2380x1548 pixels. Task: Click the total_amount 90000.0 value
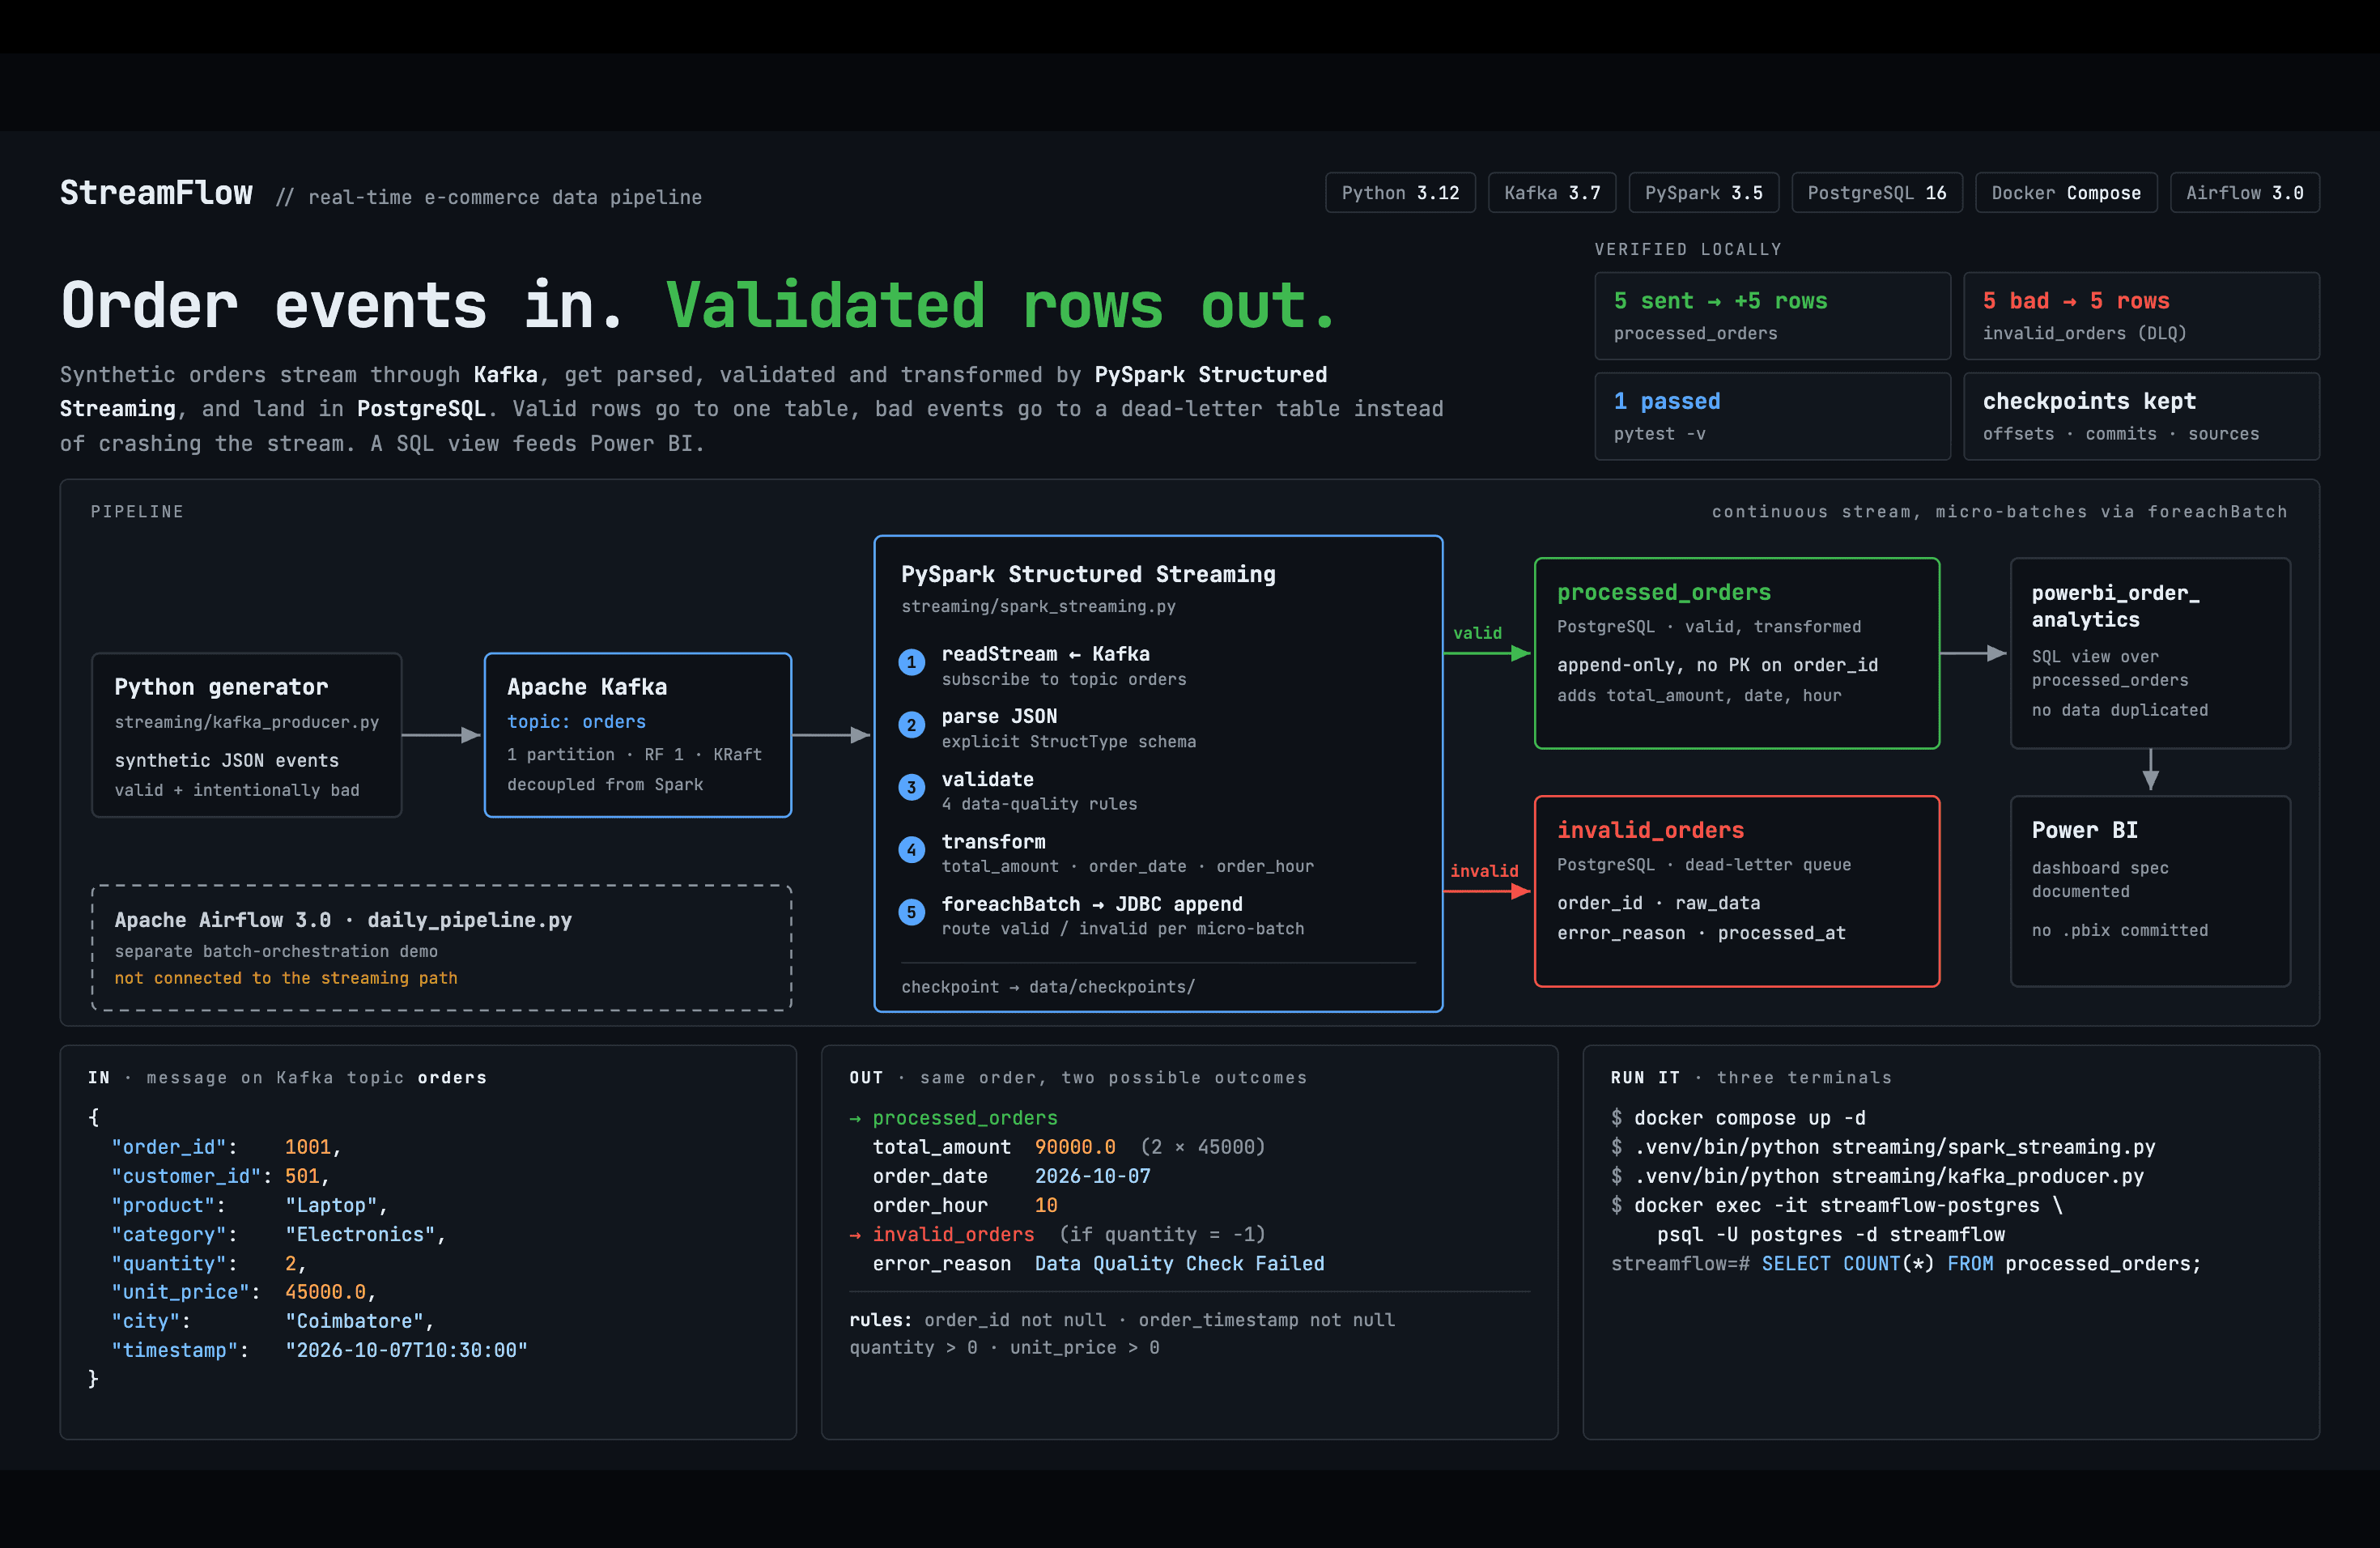pyautogui.click(x=1075, y=1147)
